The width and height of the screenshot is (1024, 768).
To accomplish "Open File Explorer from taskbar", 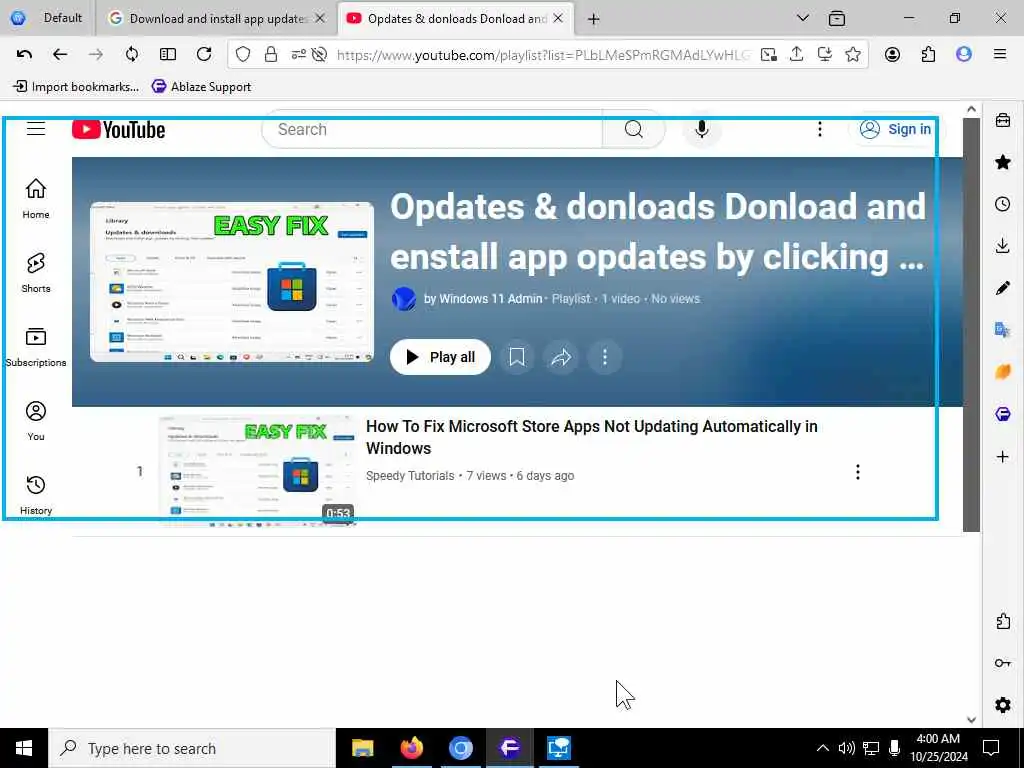I will click(x=362, y=748).
